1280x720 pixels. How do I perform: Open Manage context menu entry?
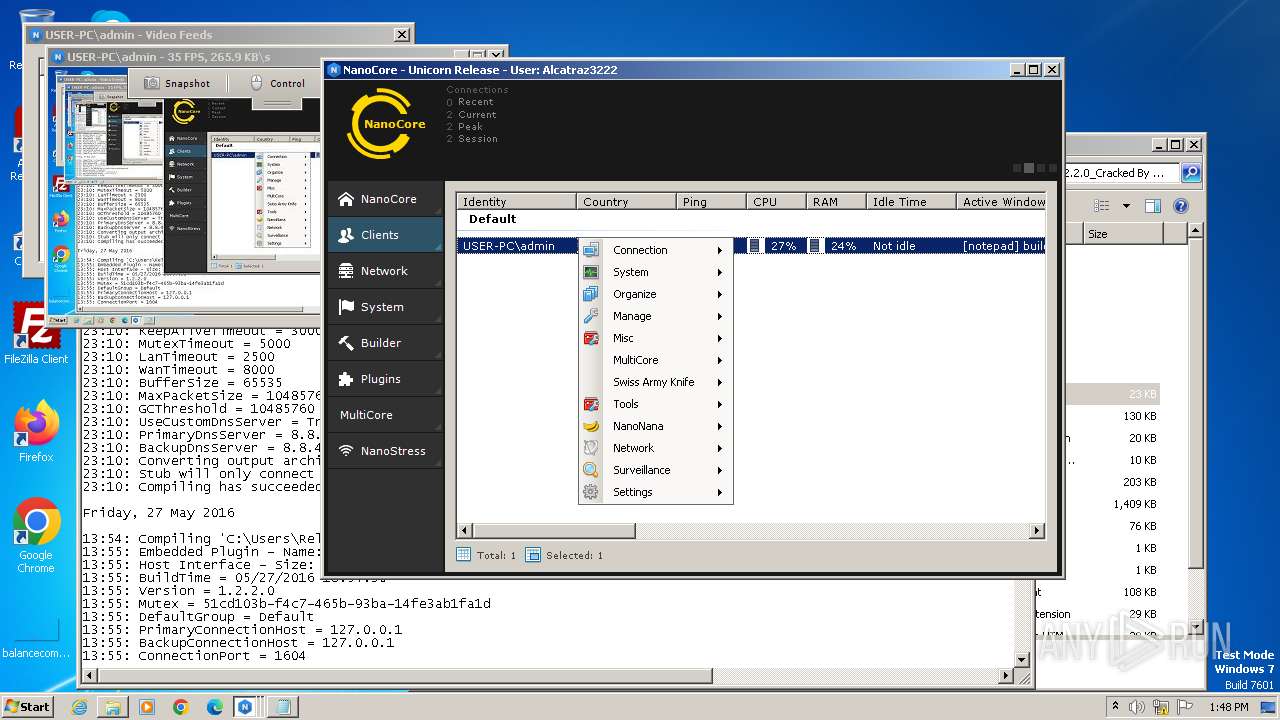coord(655,316)
